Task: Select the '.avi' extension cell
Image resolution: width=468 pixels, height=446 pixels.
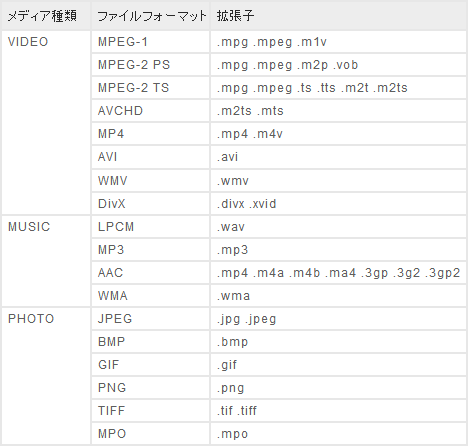Action: (338, 157)
